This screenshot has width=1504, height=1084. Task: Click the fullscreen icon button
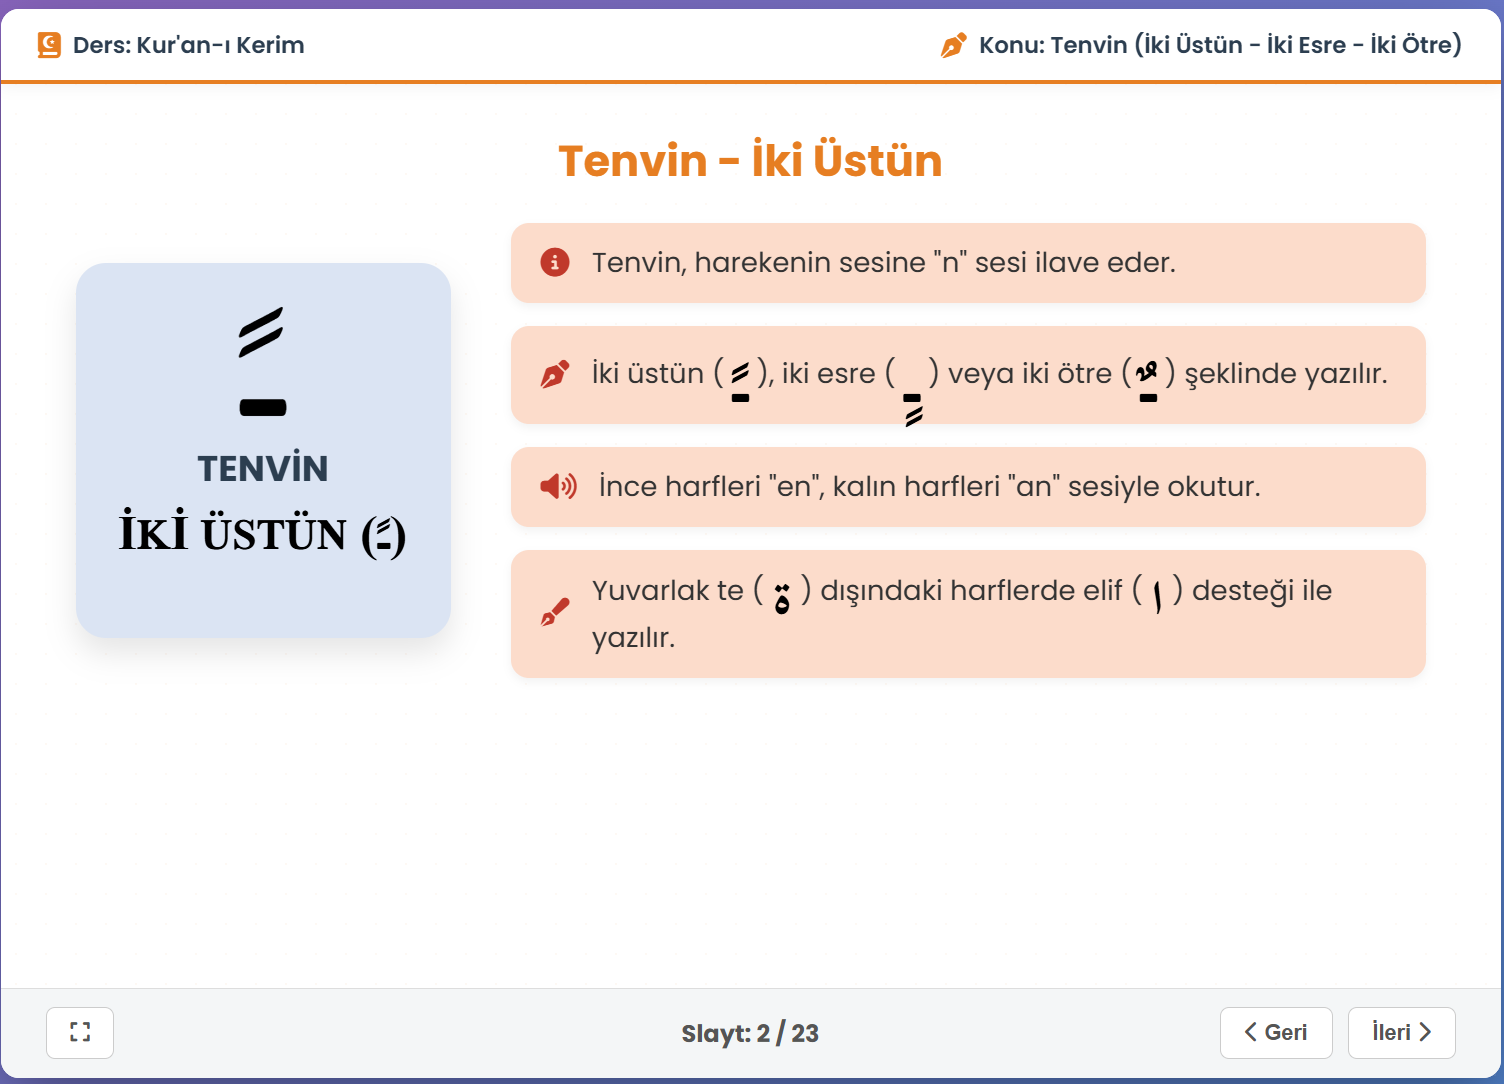pos(80,1032)
